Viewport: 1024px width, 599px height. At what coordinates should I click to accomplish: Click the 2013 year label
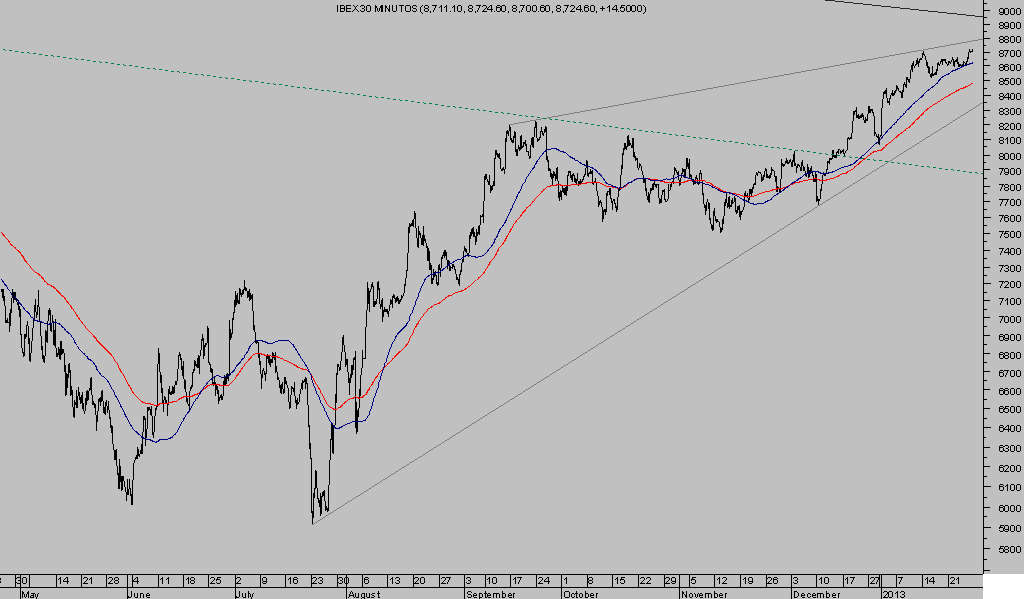pyautogui.click(x=893, y=593)
